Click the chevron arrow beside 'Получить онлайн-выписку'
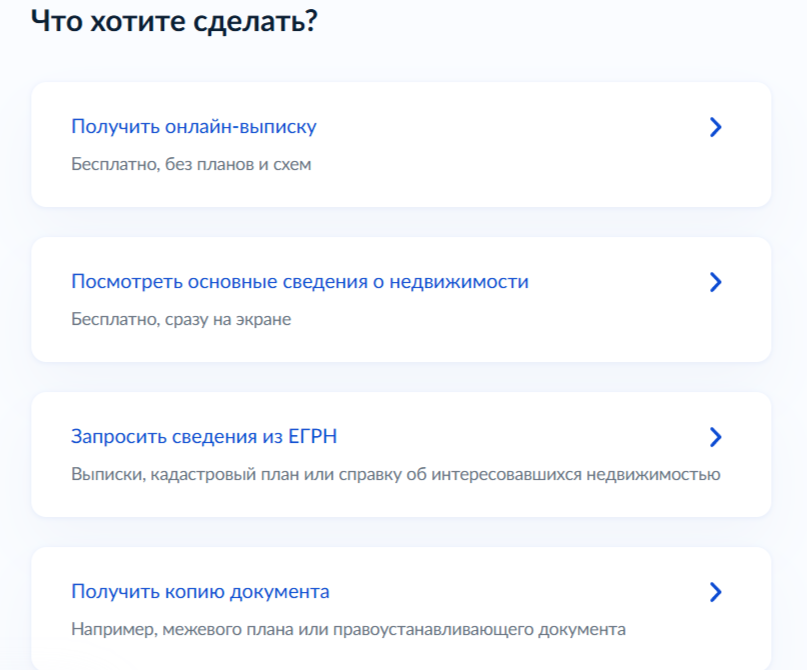807x670 pixels. click(x=714, y=127)
